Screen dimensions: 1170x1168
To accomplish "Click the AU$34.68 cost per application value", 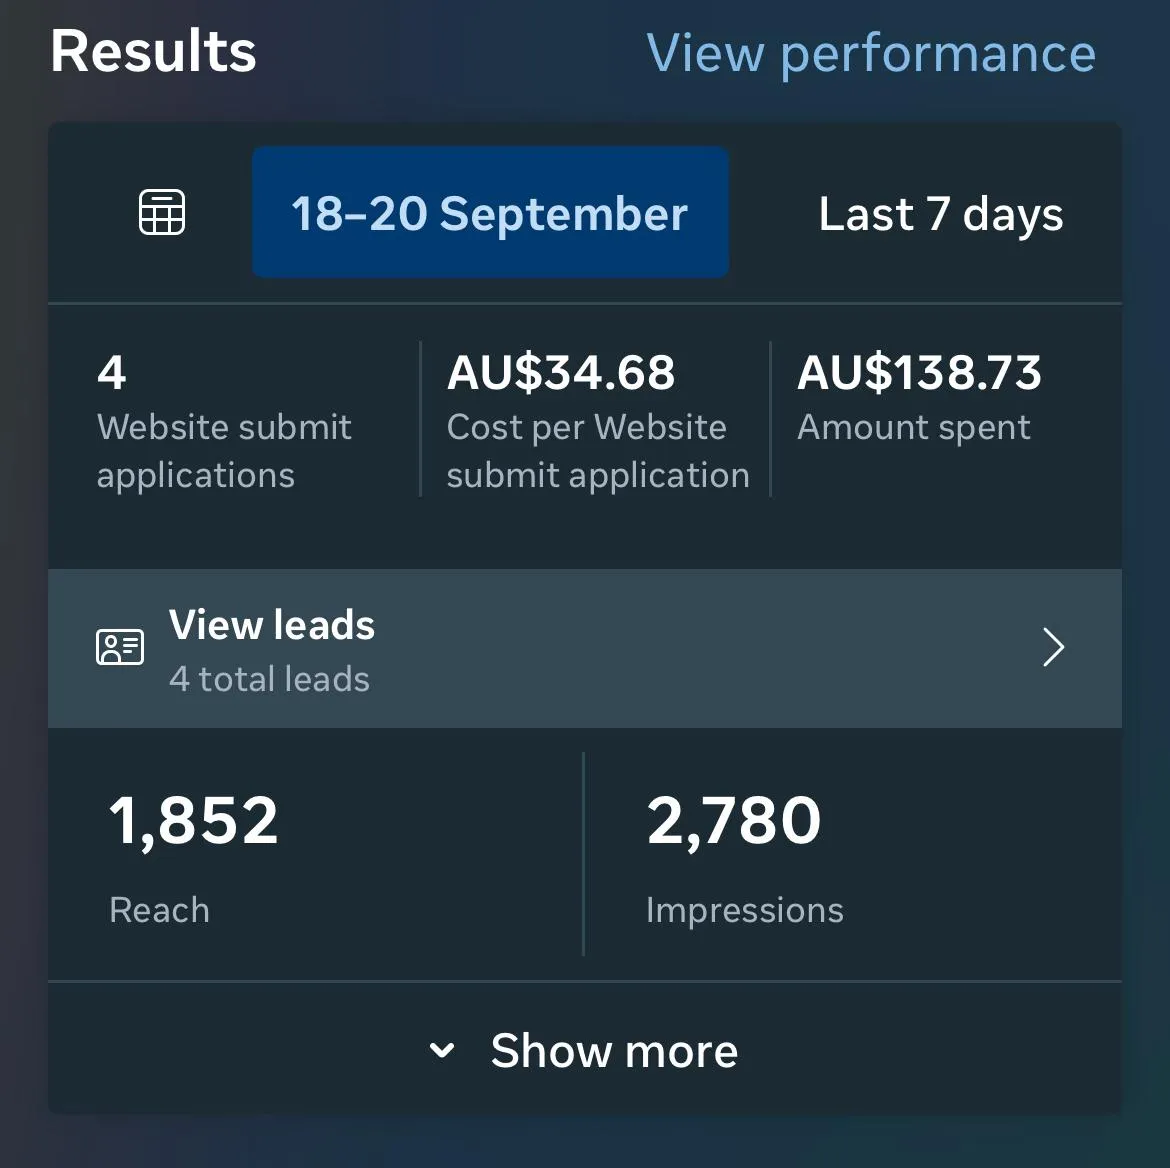I will pyautogui.click(x=561, y=372).
